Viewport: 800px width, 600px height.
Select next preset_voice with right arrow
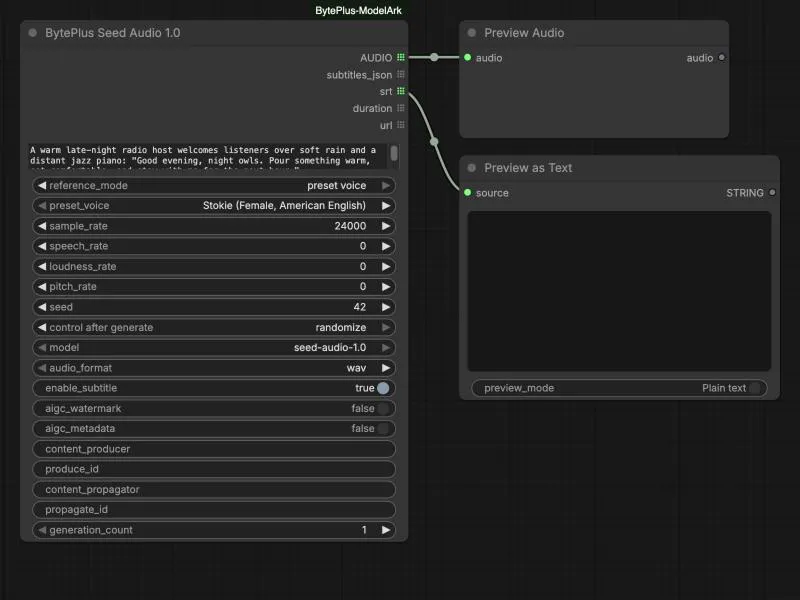tap(386, 206)
